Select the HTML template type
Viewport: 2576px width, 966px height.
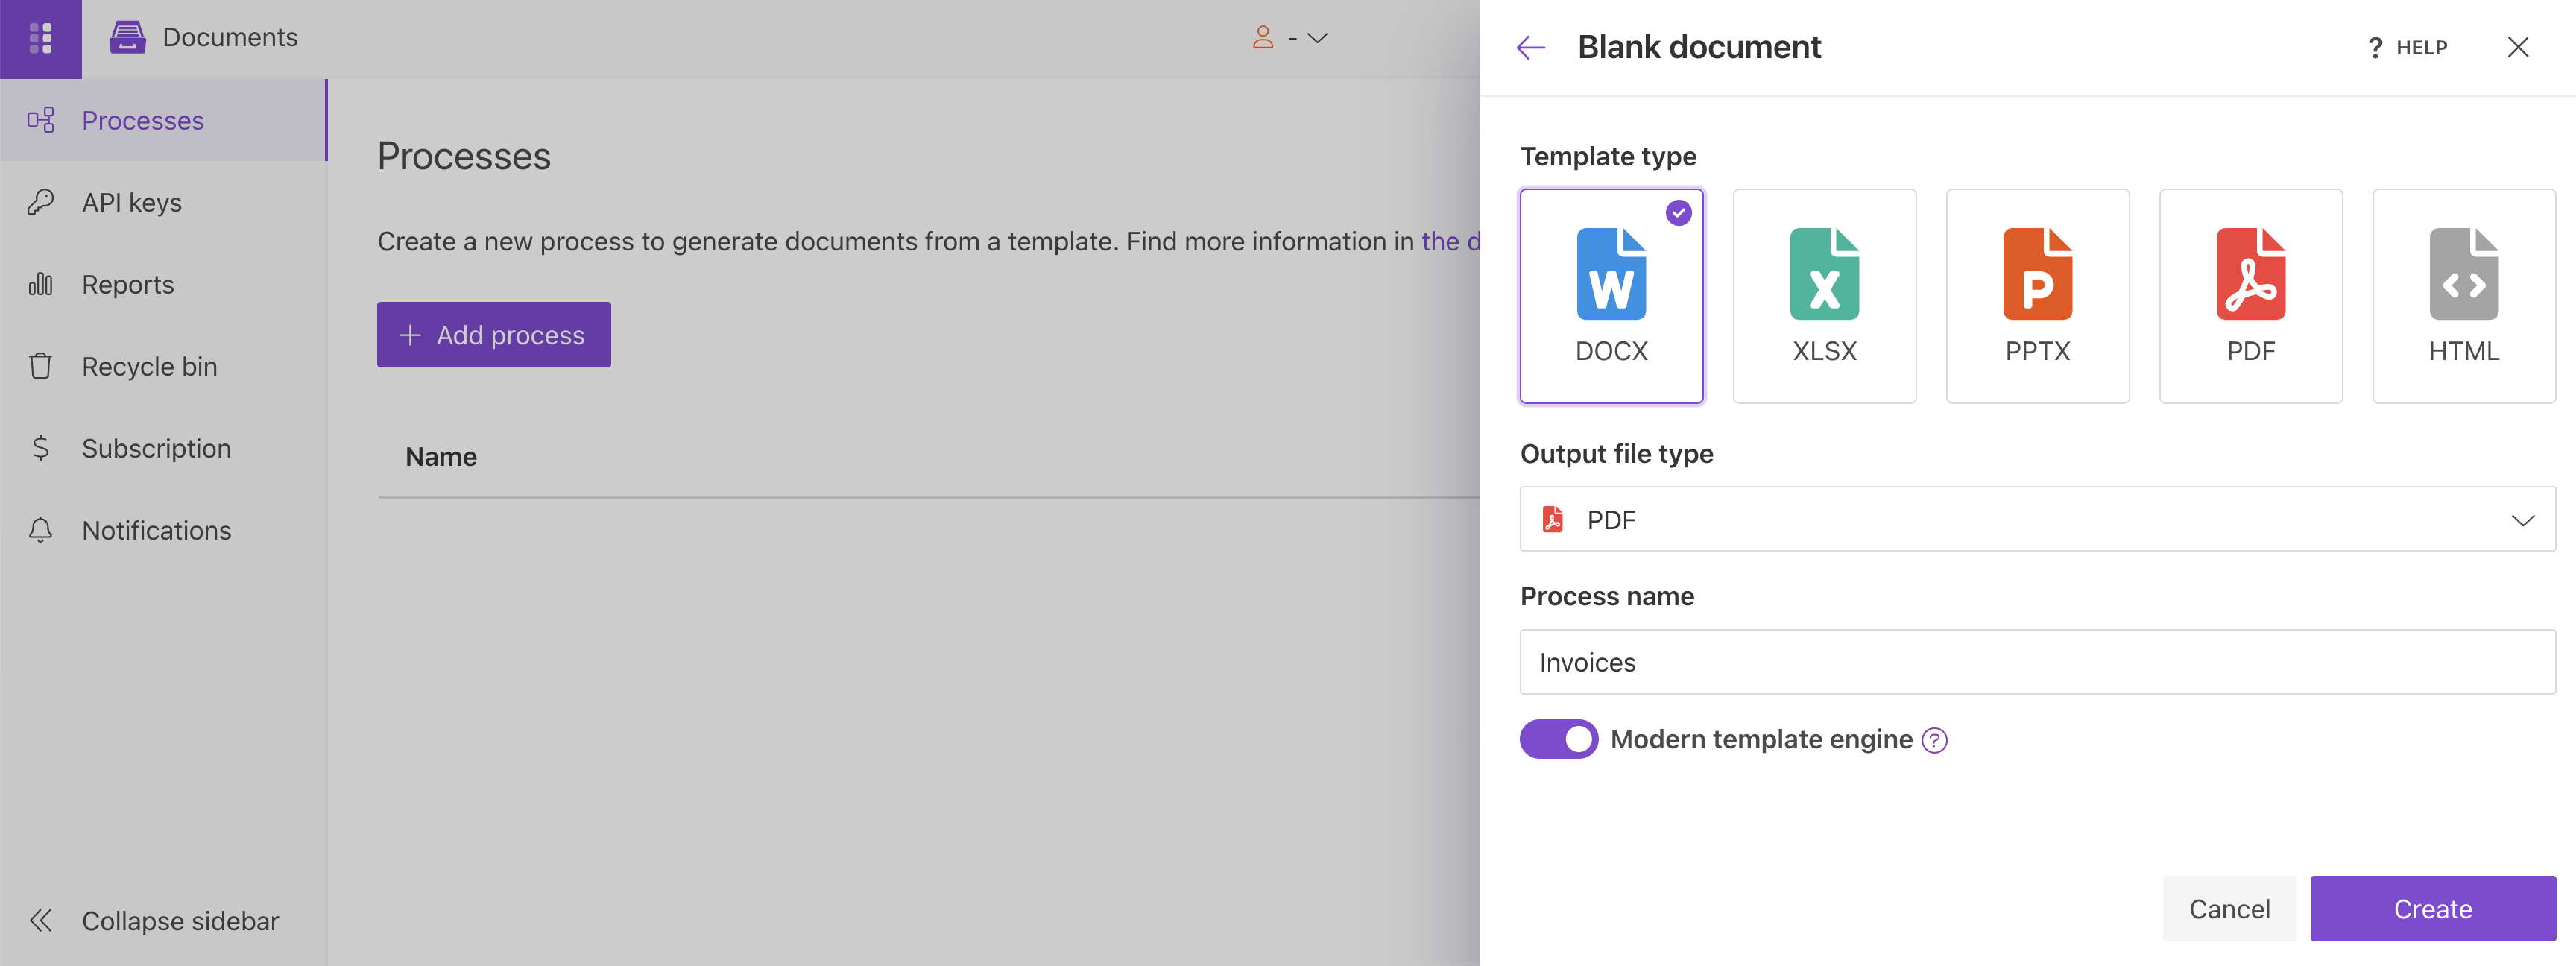2463,296
